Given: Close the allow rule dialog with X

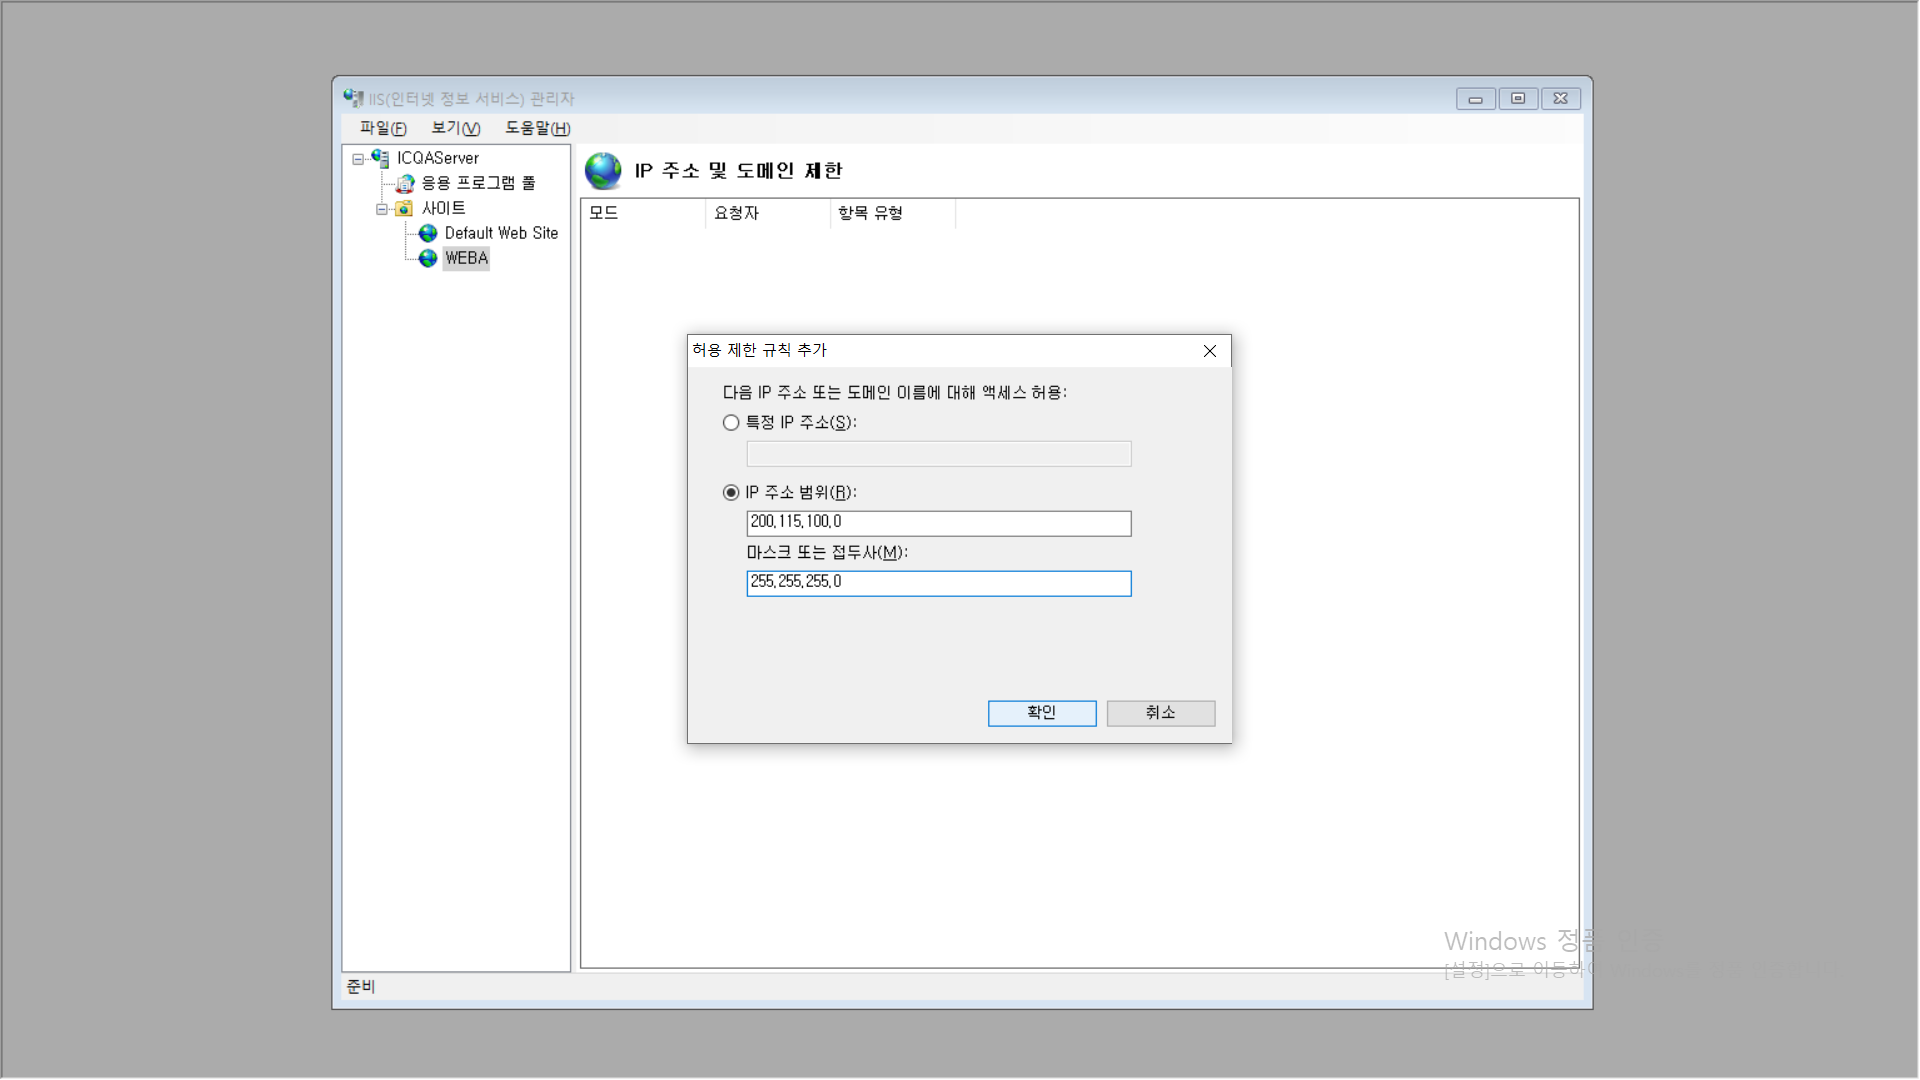Looking at the screenshot, I should [x=1209, y=351].
